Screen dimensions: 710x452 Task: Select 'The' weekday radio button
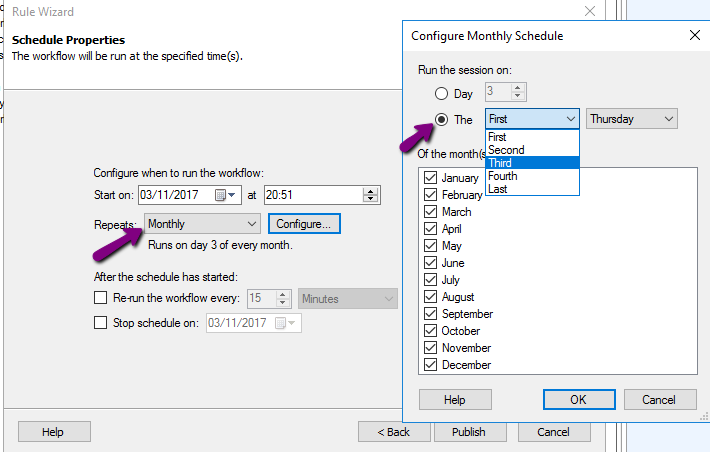[x=441, y=120]
